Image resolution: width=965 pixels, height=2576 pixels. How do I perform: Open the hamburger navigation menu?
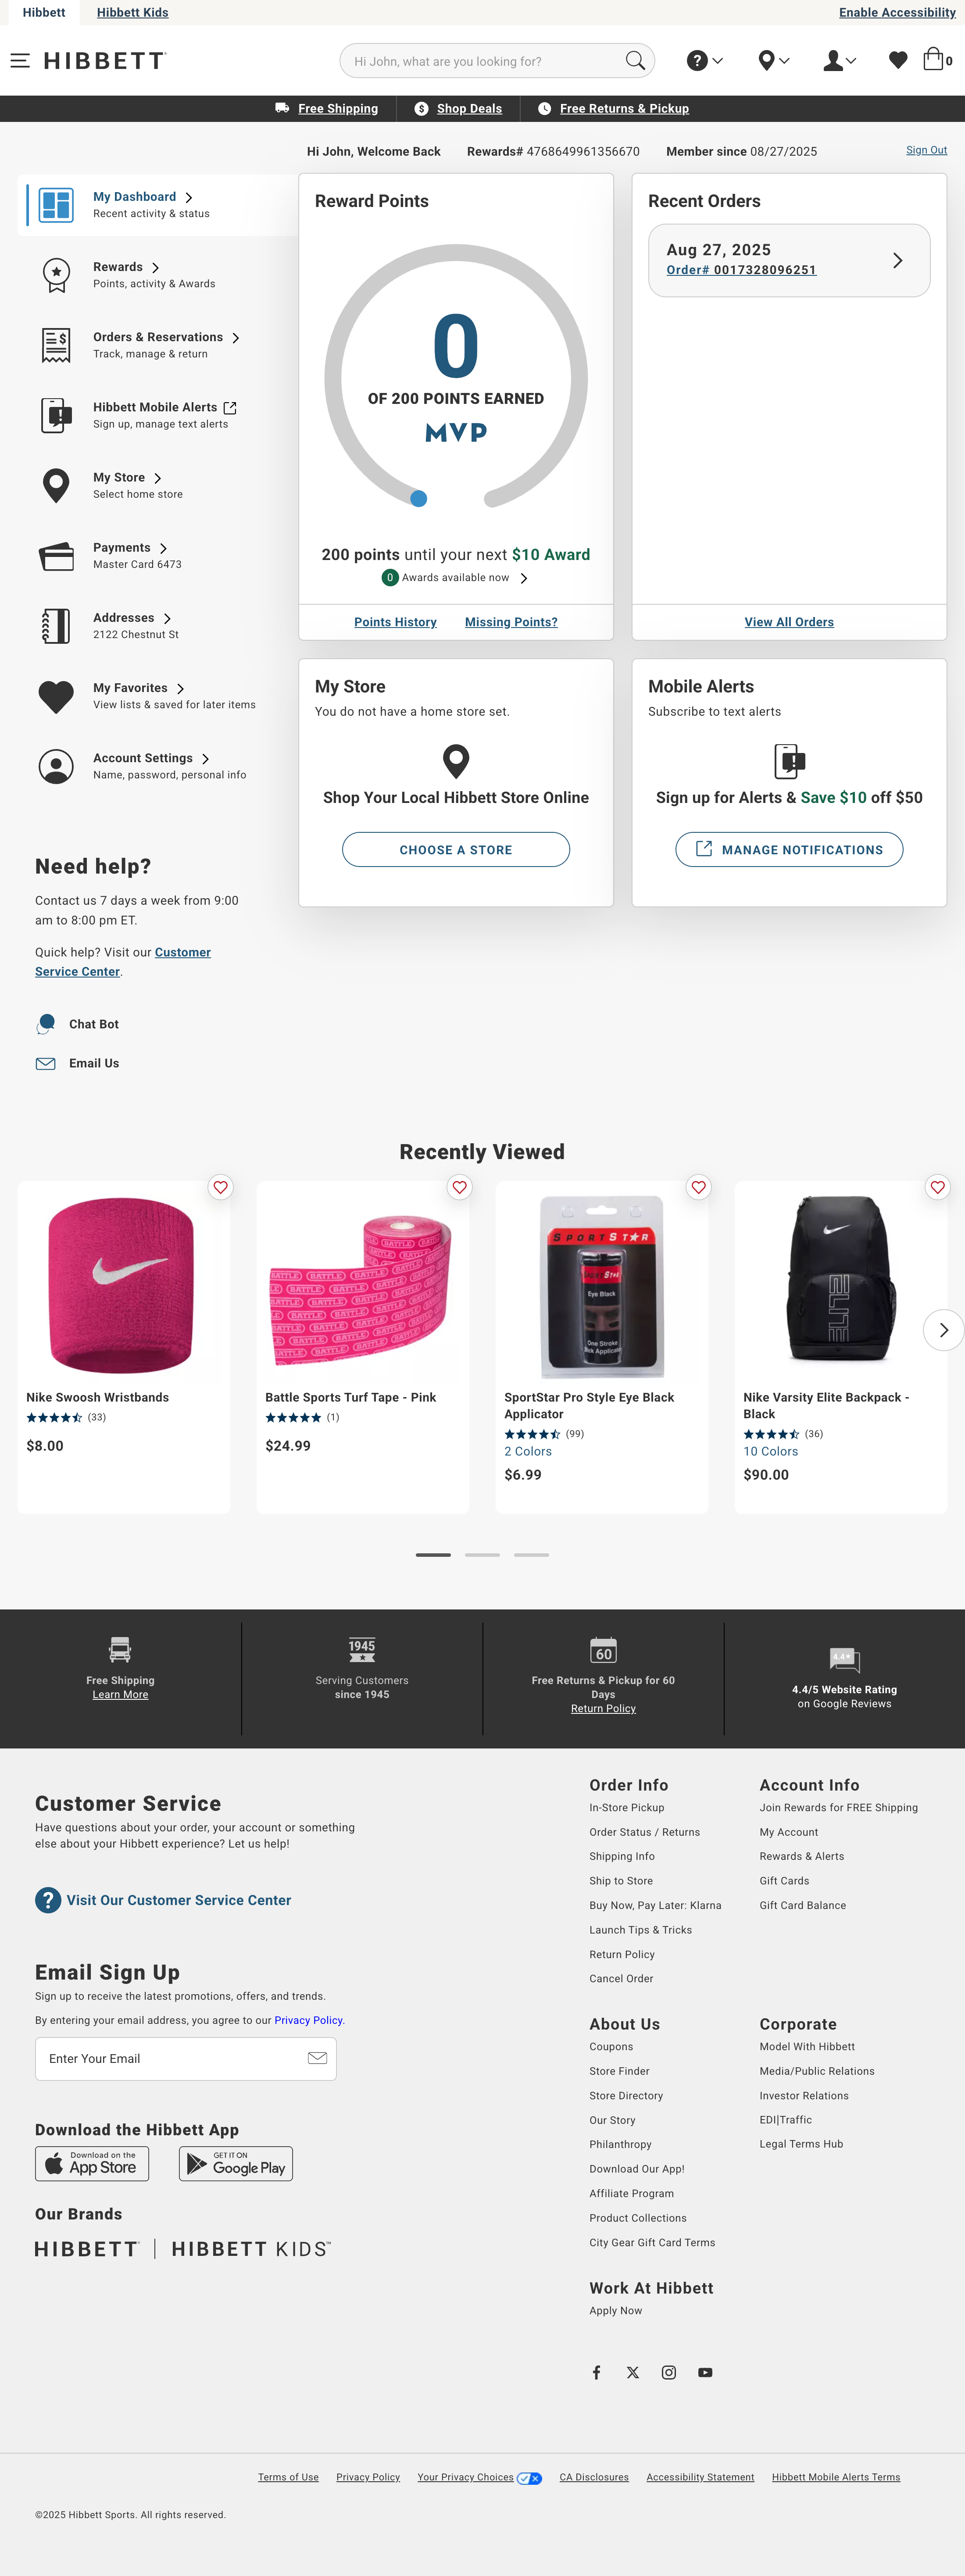point(20,61)
